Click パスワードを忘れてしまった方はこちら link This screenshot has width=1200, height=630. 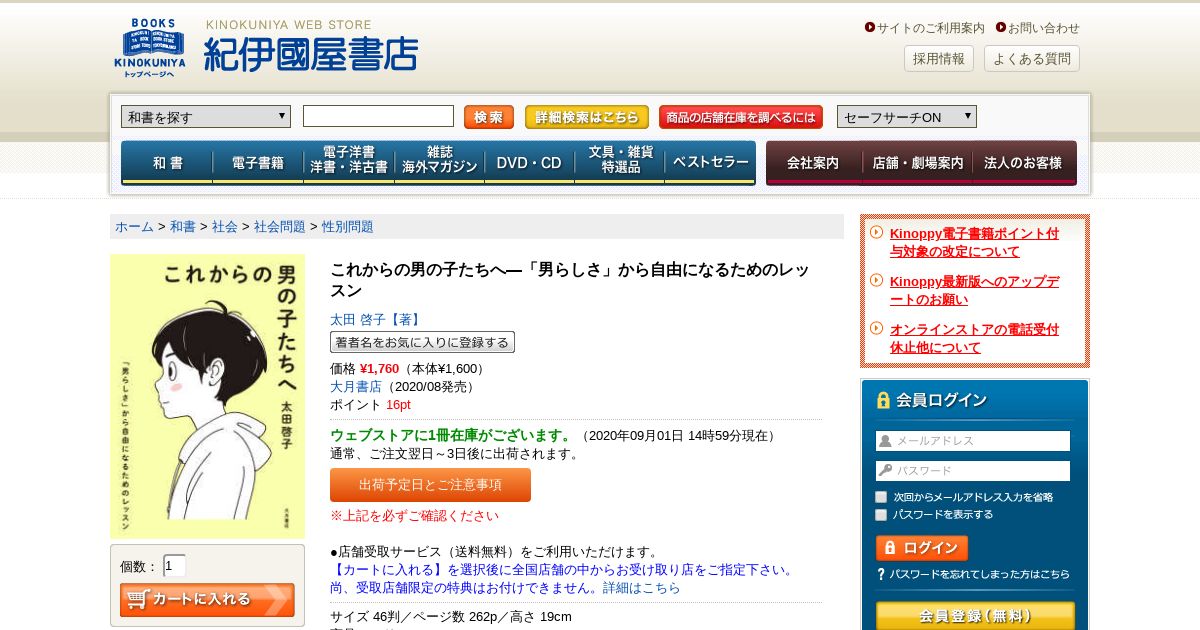pos(980,574)
